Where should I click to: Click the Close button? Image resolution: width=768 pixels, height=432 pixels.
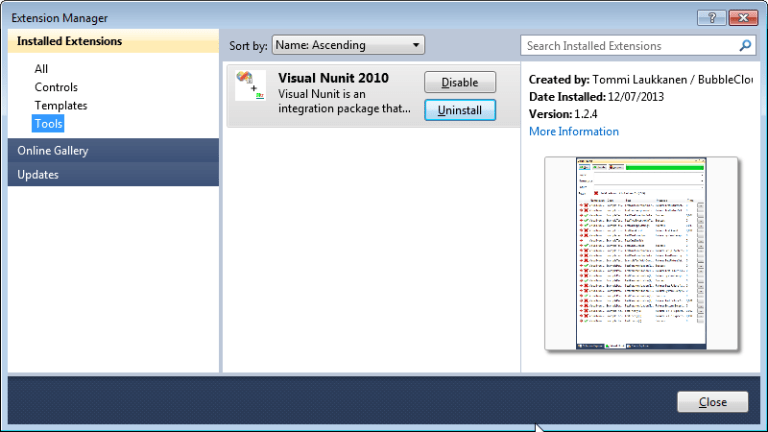point(713,402)
